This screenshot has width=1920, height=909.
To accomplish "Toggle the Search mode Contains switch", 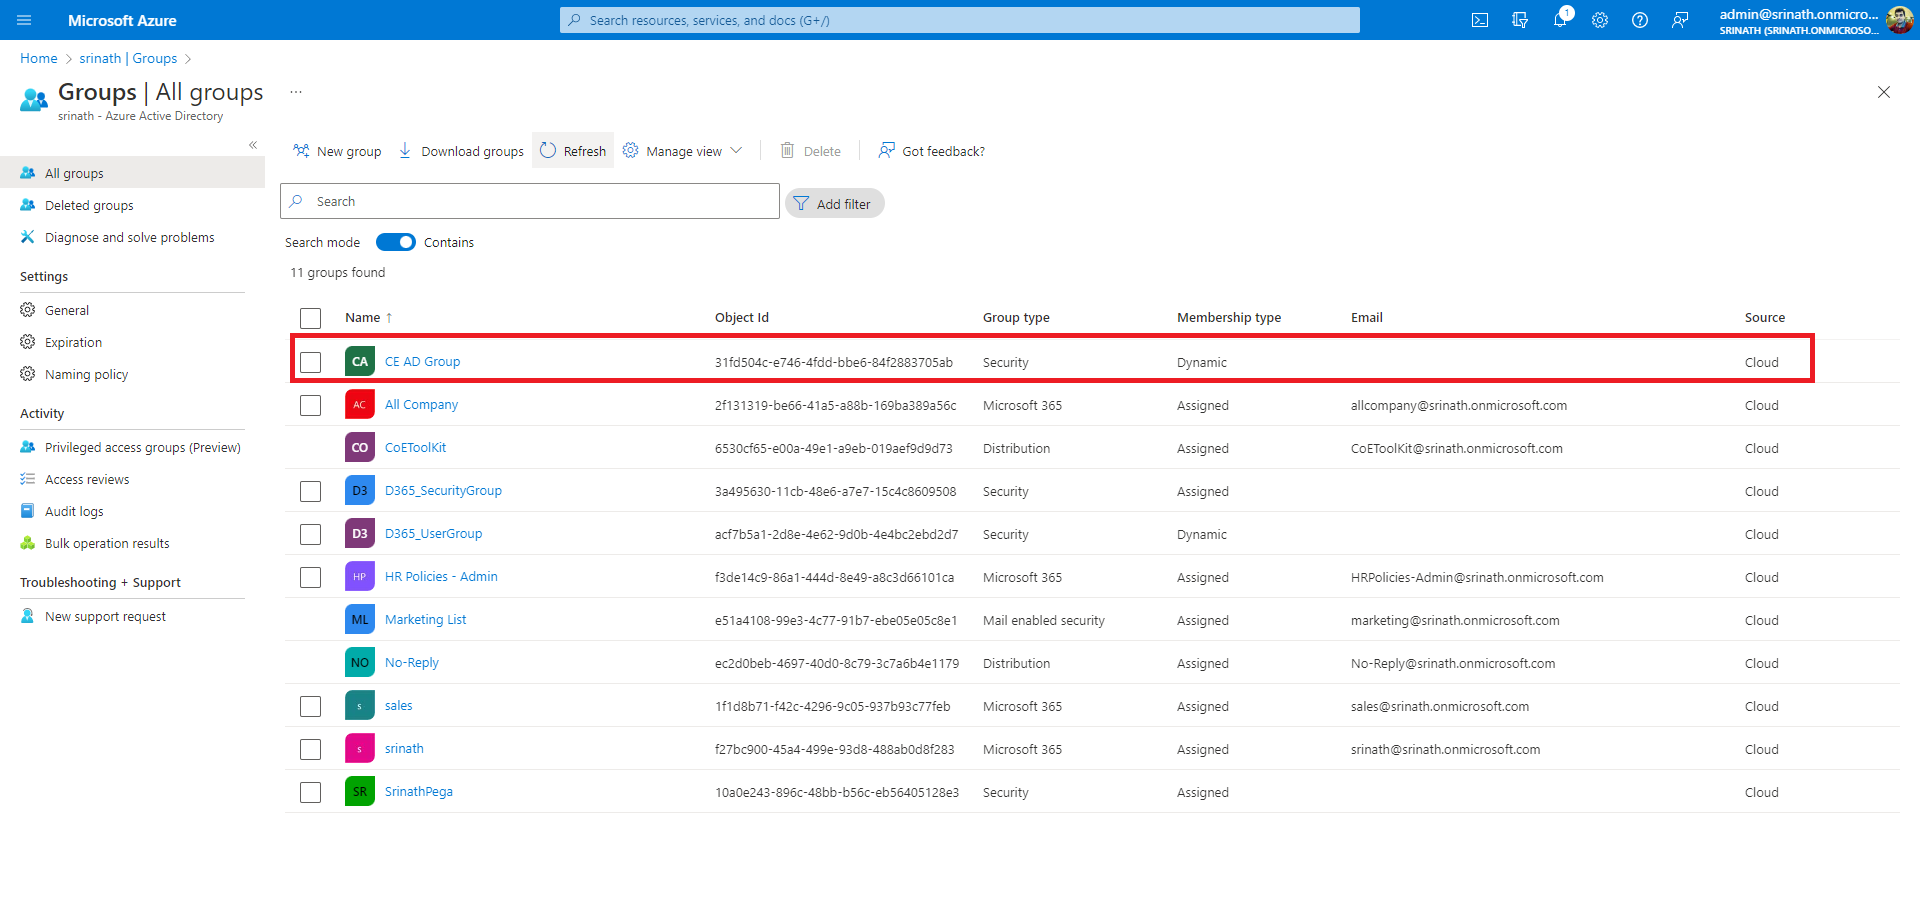I will [x=396, y=242].
